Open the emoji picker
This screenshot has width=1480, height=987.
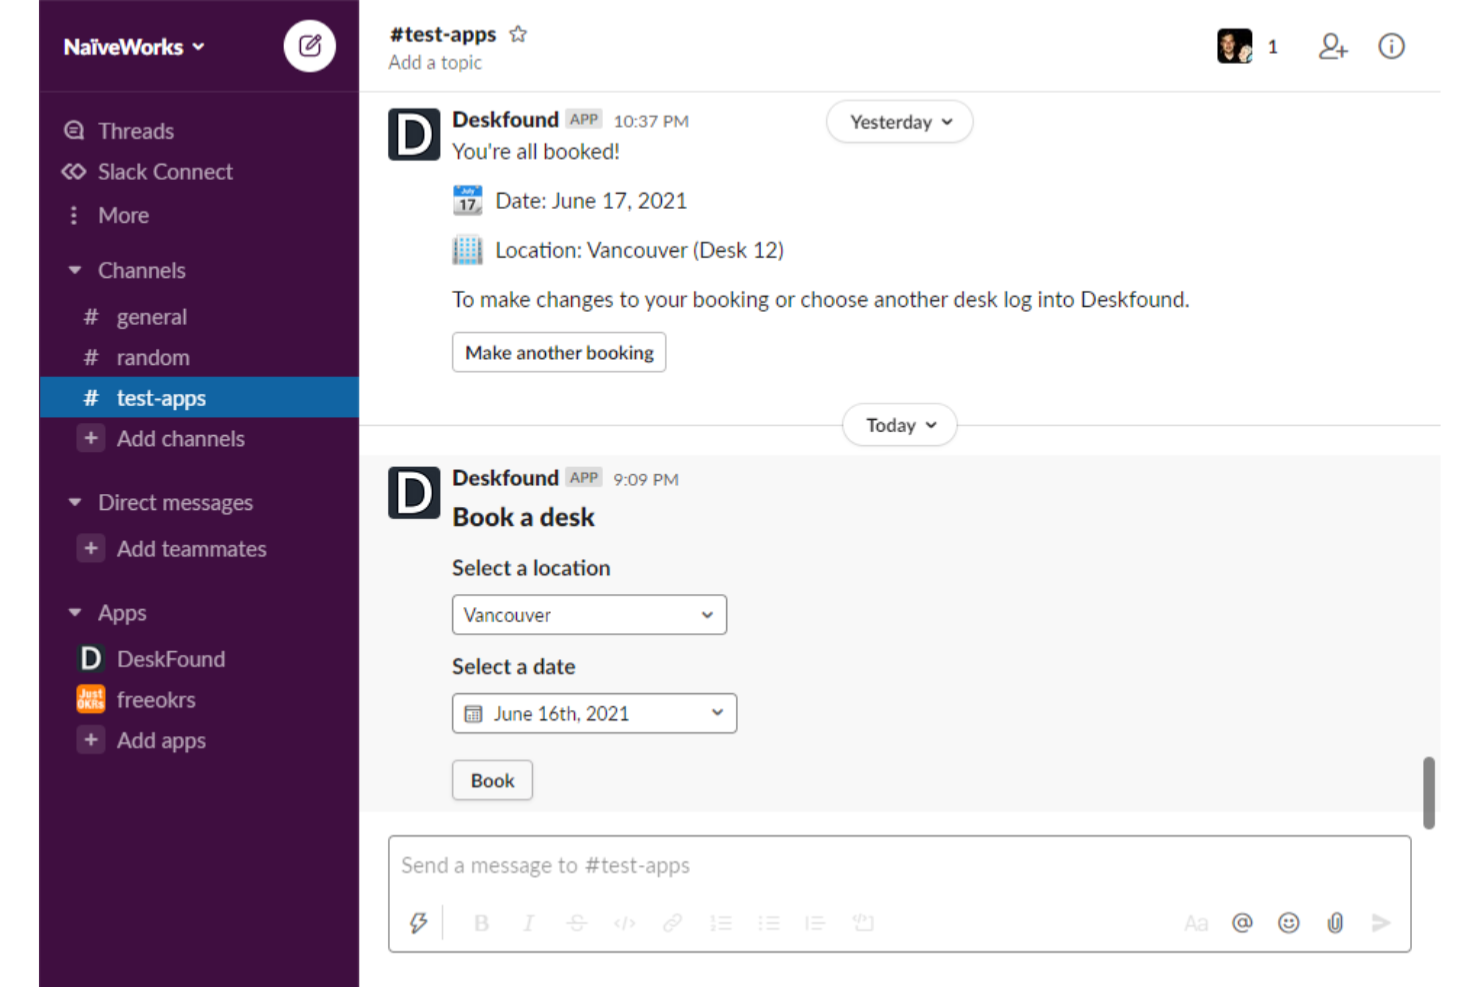[1289, 923]
